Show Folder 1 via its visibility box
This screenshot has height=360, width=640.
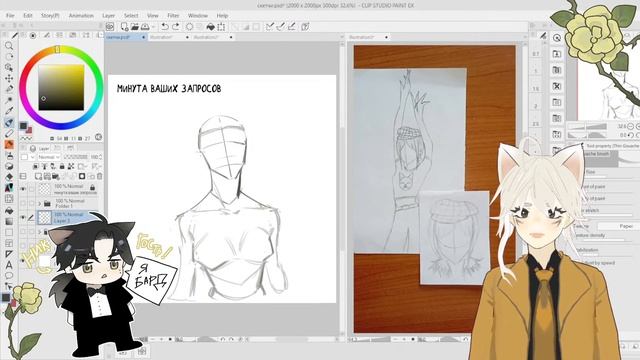(x=23, y=203)
